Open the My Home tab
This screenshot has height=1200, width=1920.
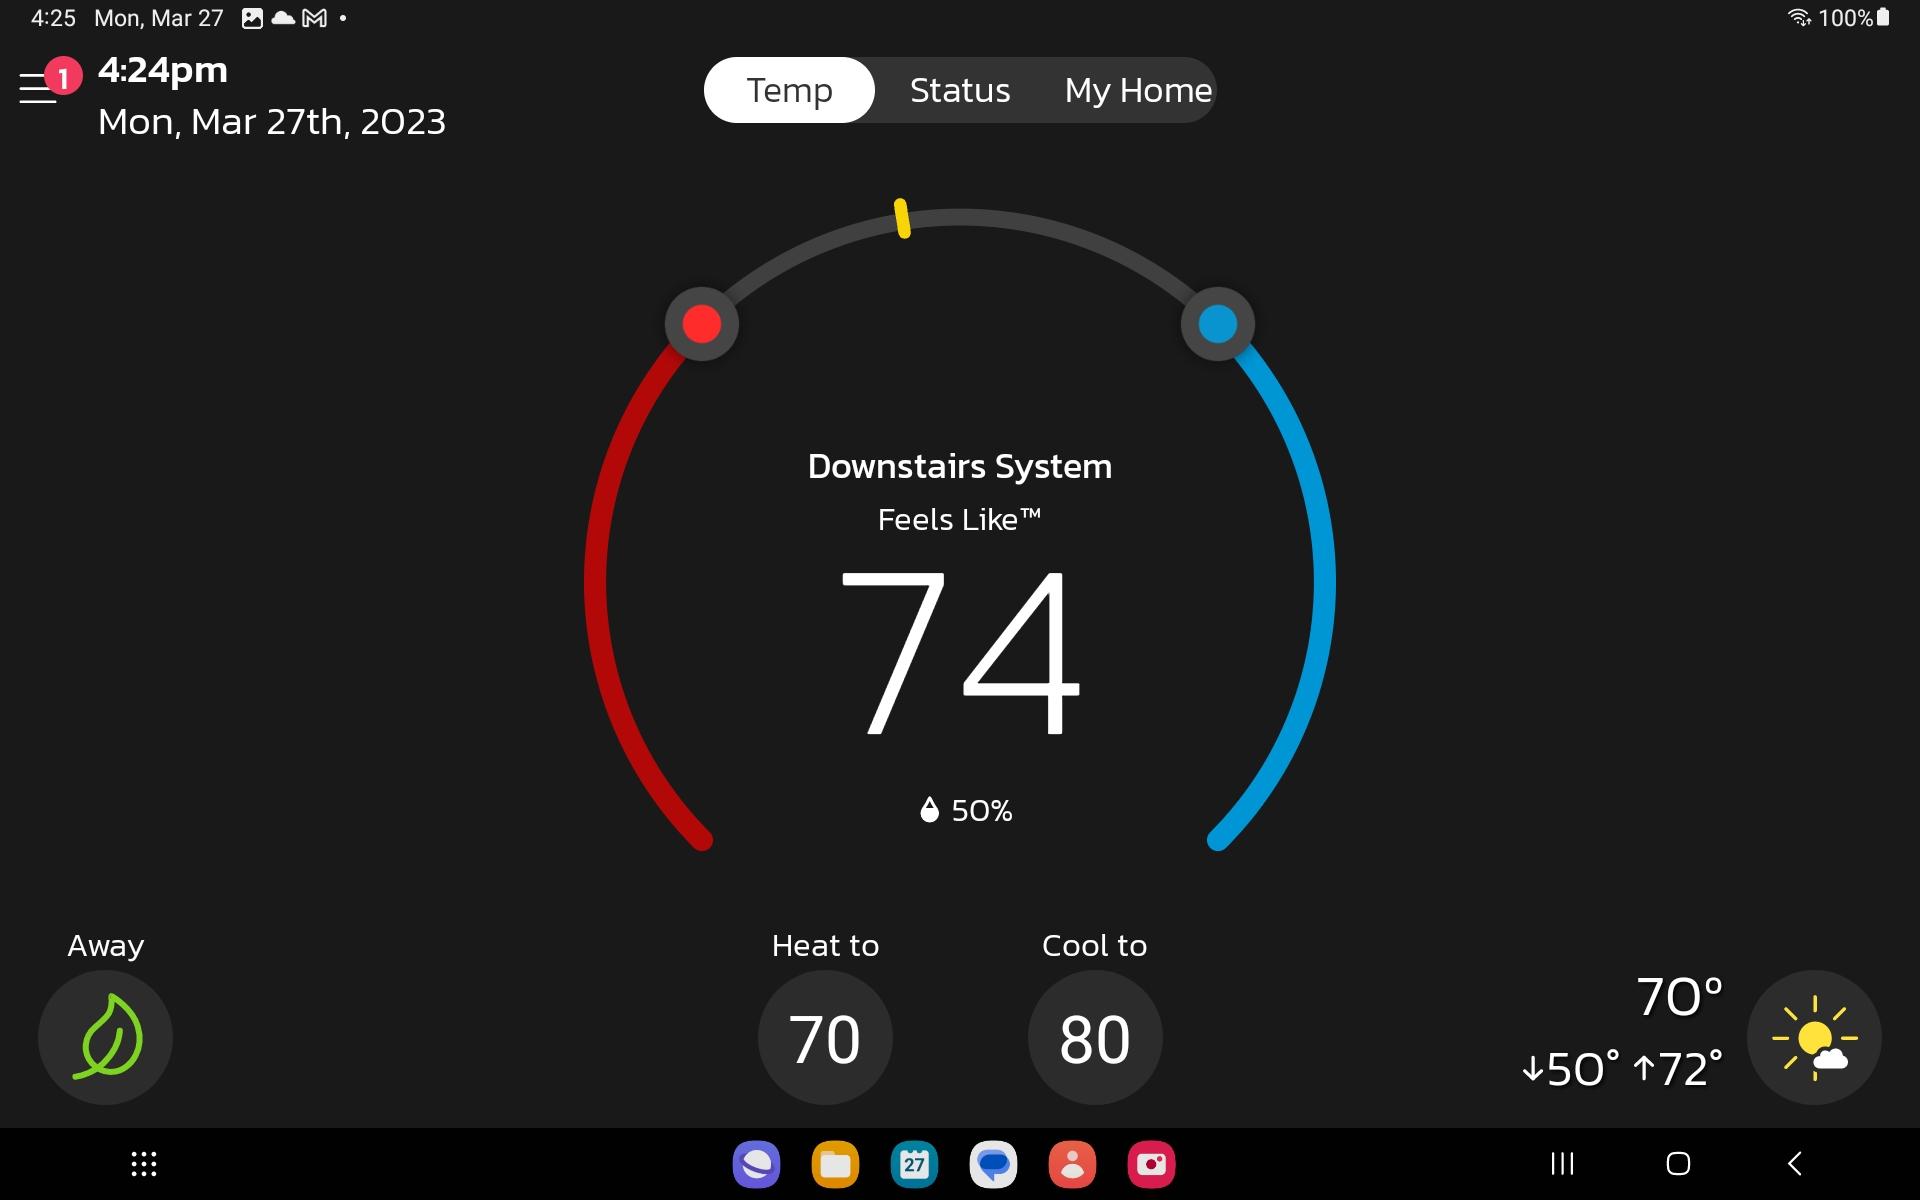[1138, 90]
